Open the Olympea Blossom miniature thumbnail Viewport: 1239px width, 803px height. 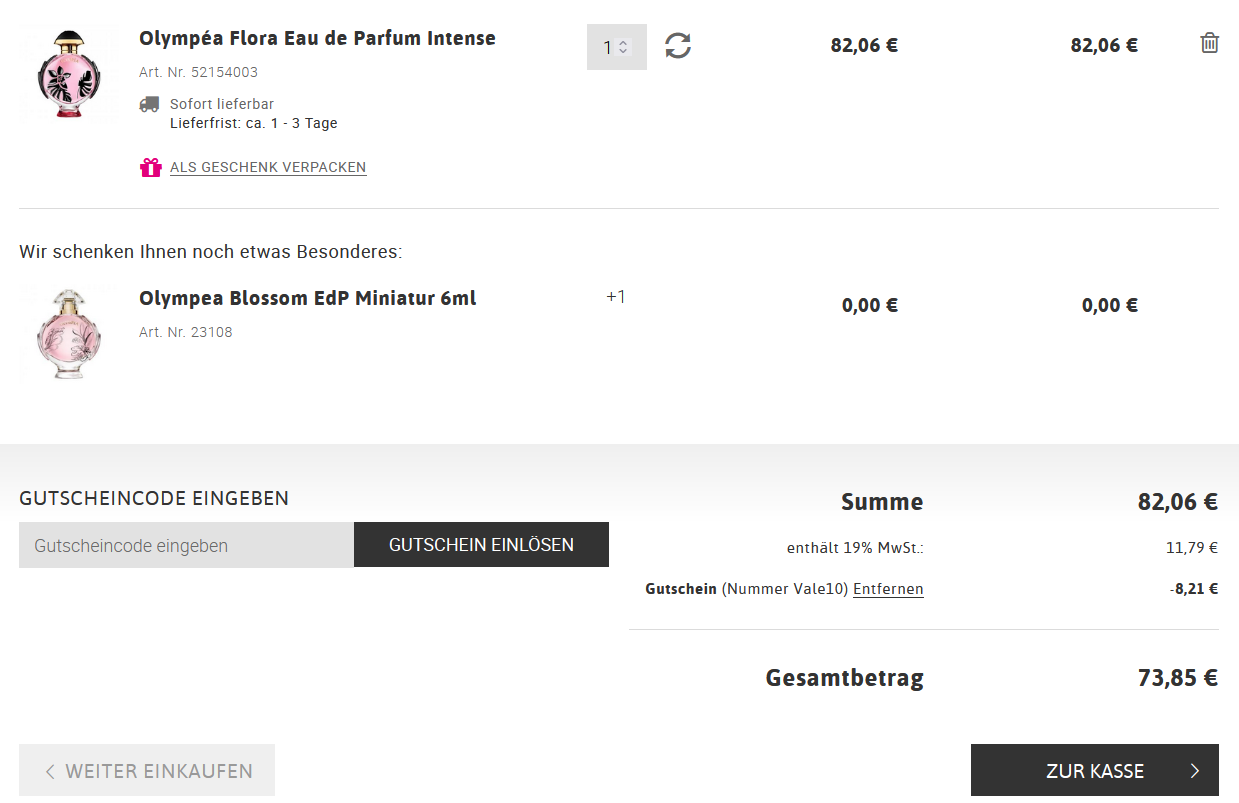(x=68, y=335)
